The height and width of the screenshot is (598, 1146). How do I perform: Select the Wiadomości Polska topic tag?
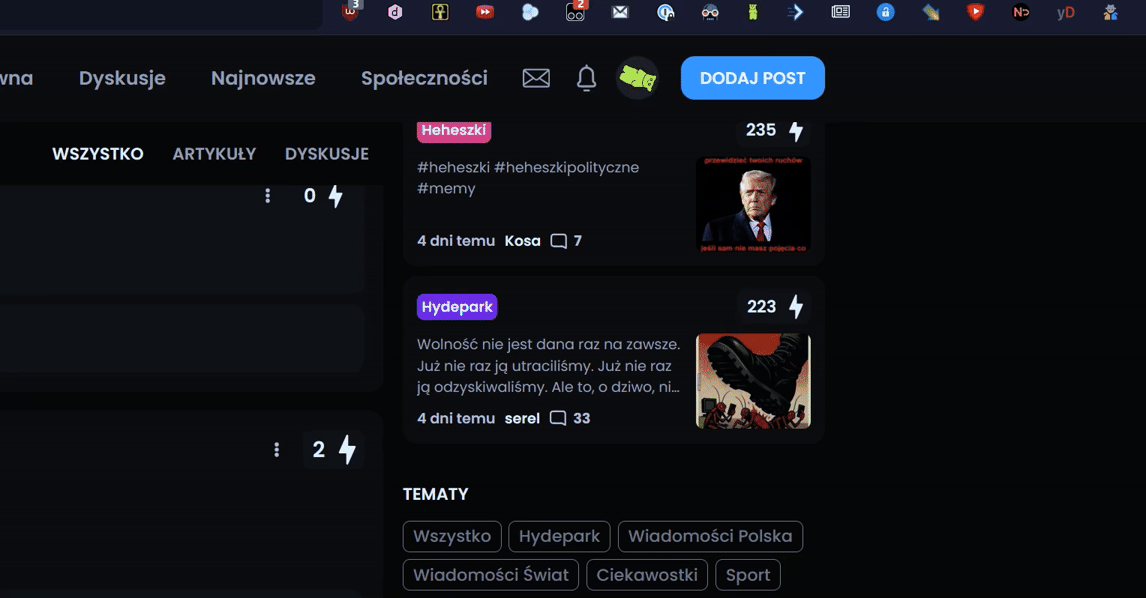point(710,537)
